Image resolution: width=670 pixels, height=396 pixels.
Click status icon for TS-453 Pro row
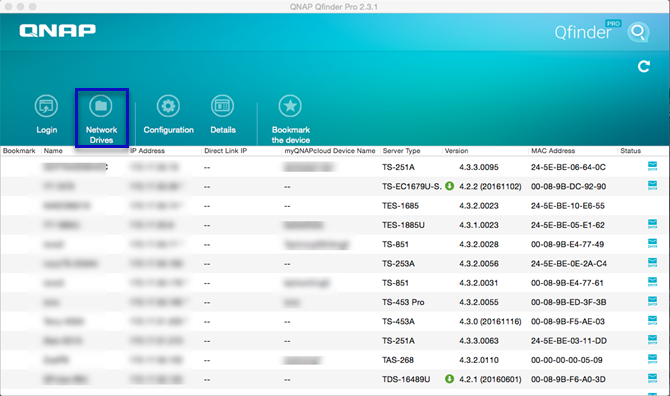tap(652, 301)
